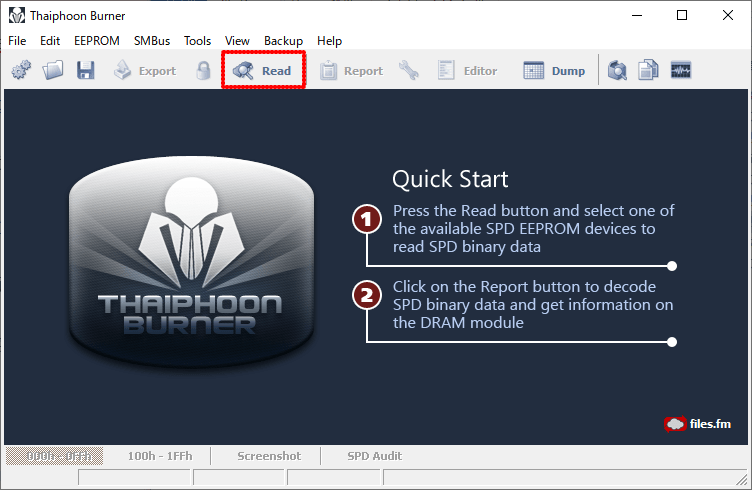Click the 'Press the Read button' instruction text
Image resolution: width=752 pixels, height=490 pixels.
click(x=533, y=229)
